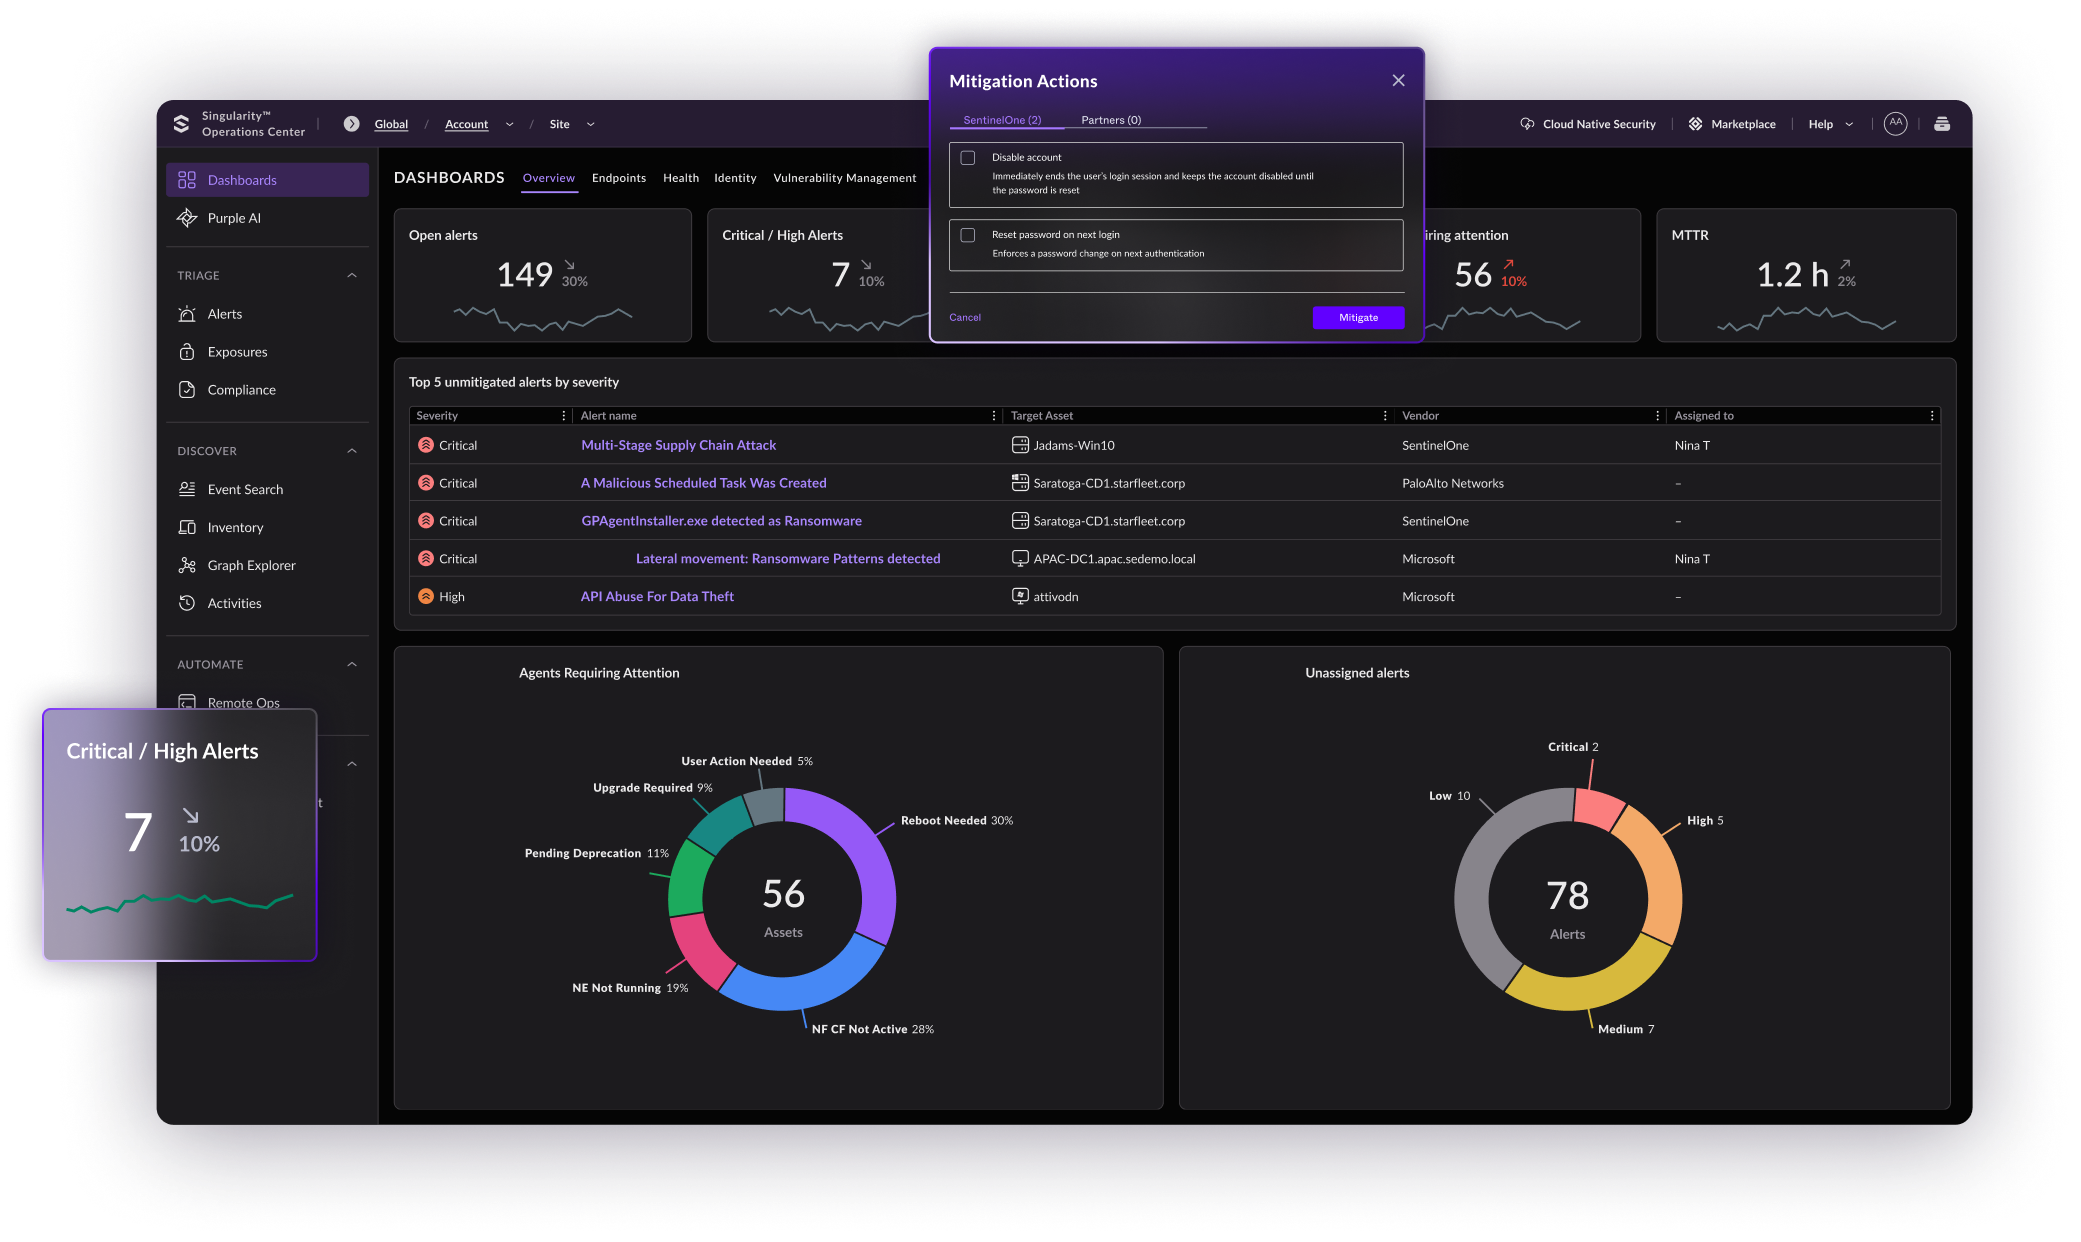The width and height of the screenshot is (2081, 1242).
Task: Collapse the TRIAGE sidebar section
Action: point(352,275)
